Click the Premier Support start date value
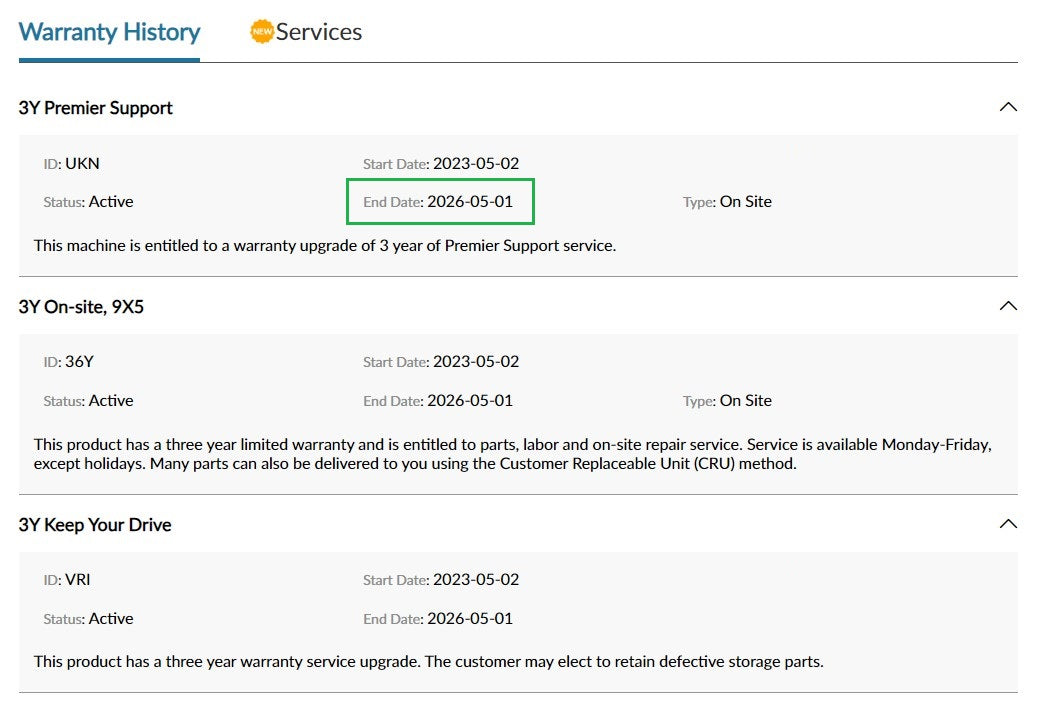This screenshot has width=1040, height=704. pos(476,163)
